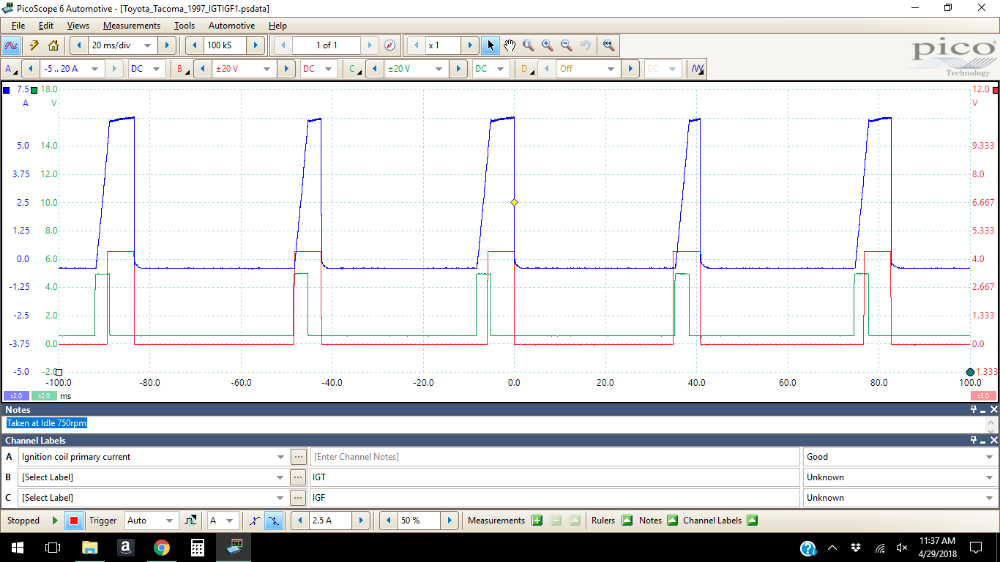This screenshot has width=1000, height=562.
Task: Select the zoom-out magnifier tool
Action: [566, 45]
